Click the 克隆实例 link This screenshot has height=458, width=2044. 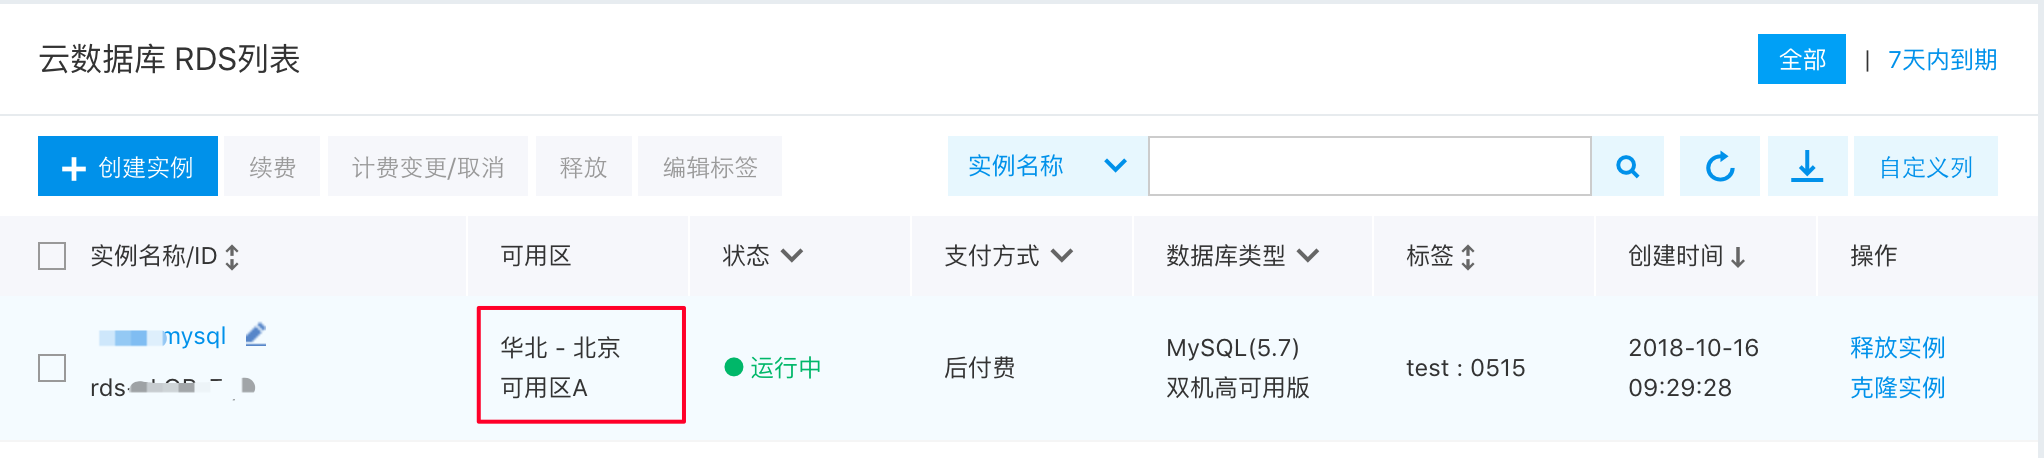pos(1897,387)
